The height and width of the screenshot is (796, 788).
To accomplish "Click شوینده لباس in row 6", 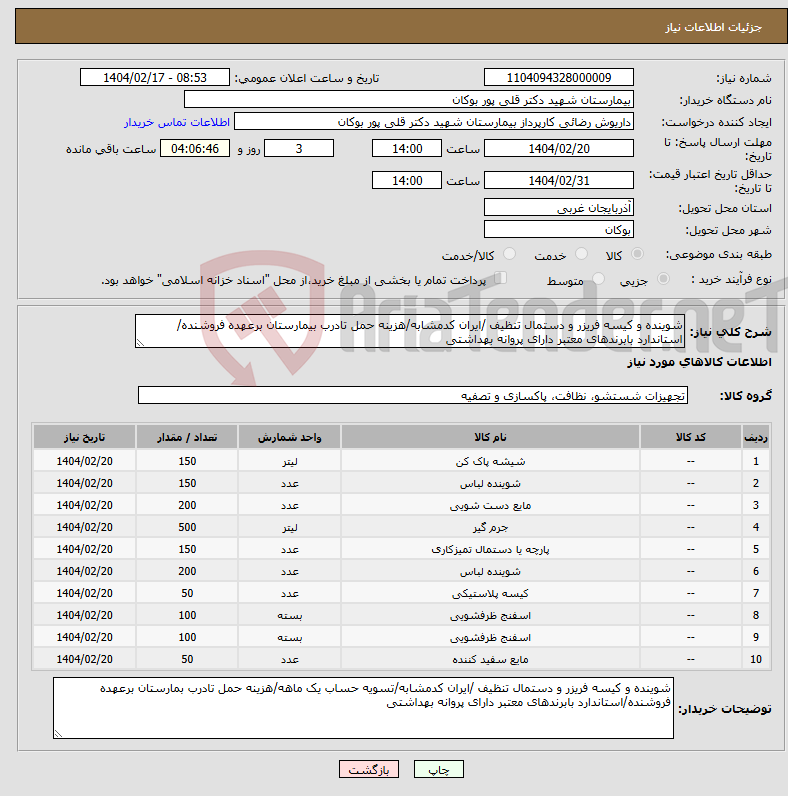I will pyautogui.click(x=490, y=572).
